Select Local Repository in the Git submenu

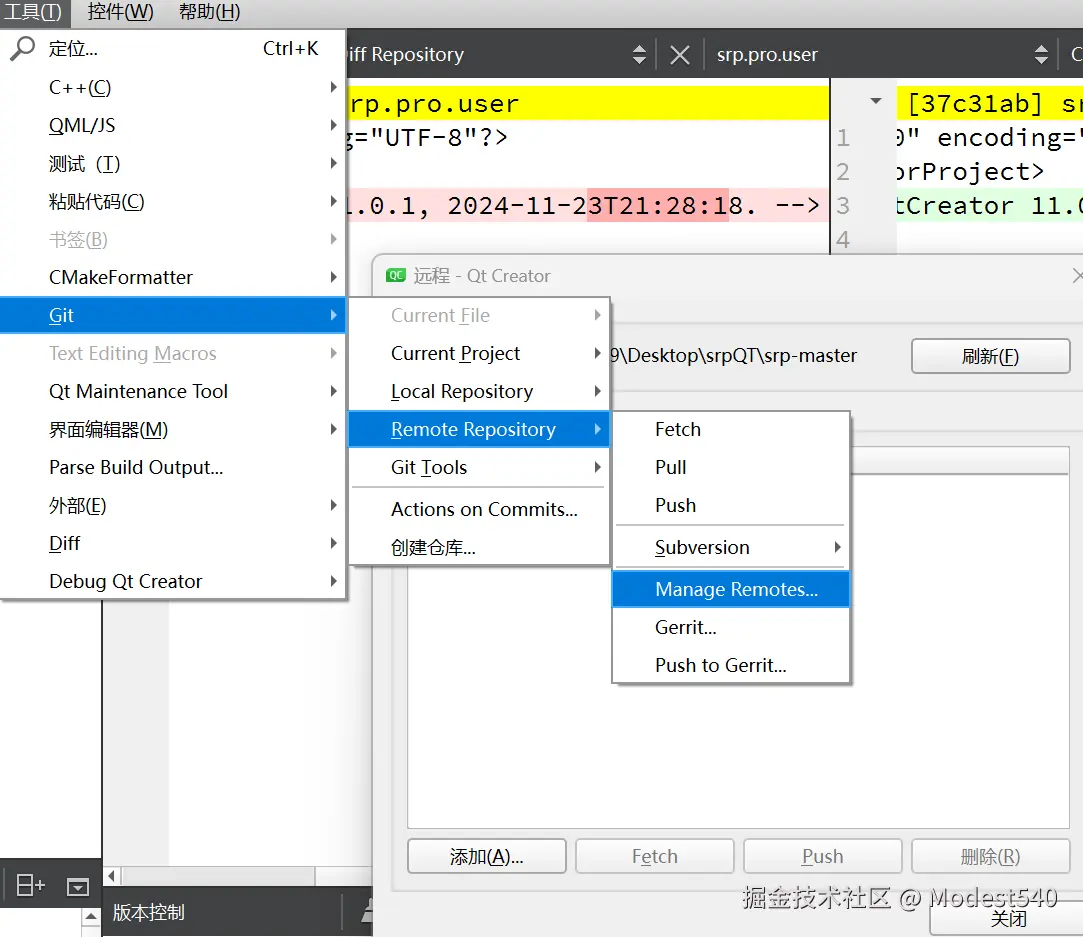479,392
